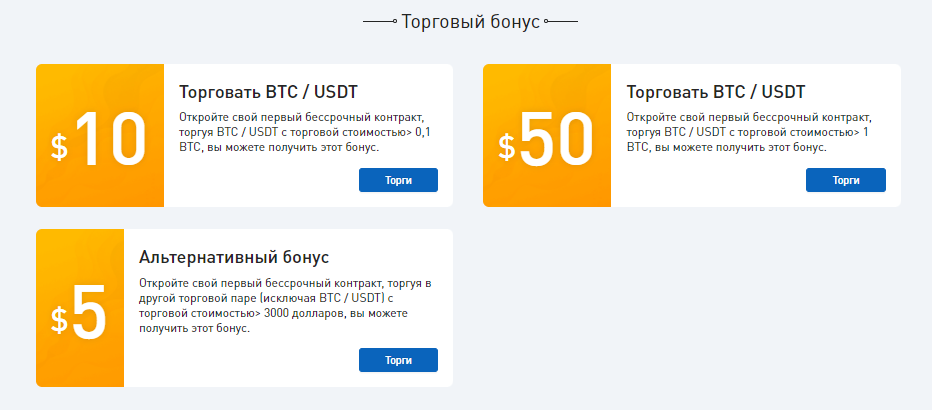932x410 pixels.
Task: Click the empty area right of the Альтернативный бонус card
Action: (x=690, y=308)
